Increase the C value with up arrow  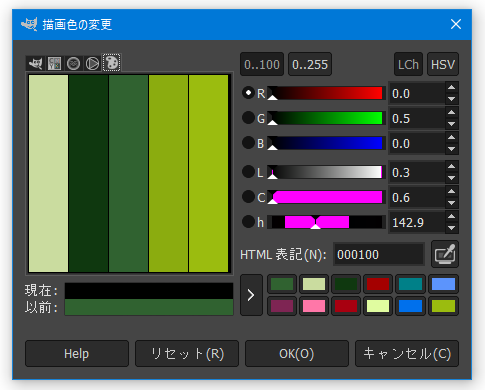click(x=452, y=192)
